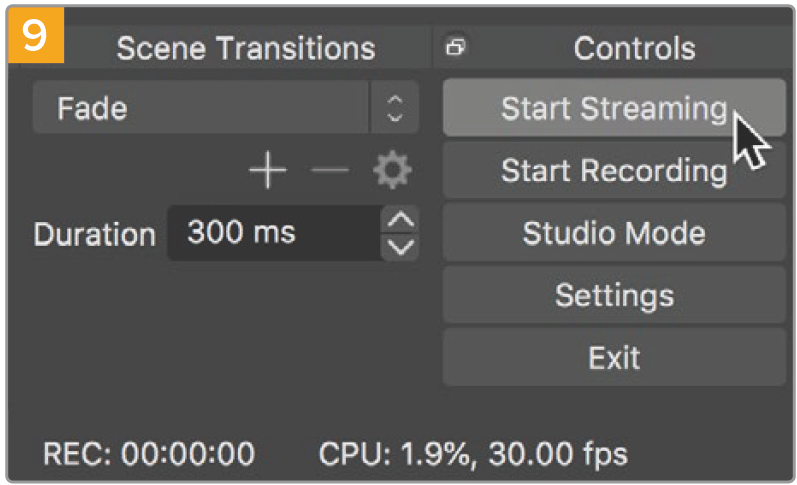Add a new scene transition with plus icon
The image size is (797, 485).
pos(267,172)
